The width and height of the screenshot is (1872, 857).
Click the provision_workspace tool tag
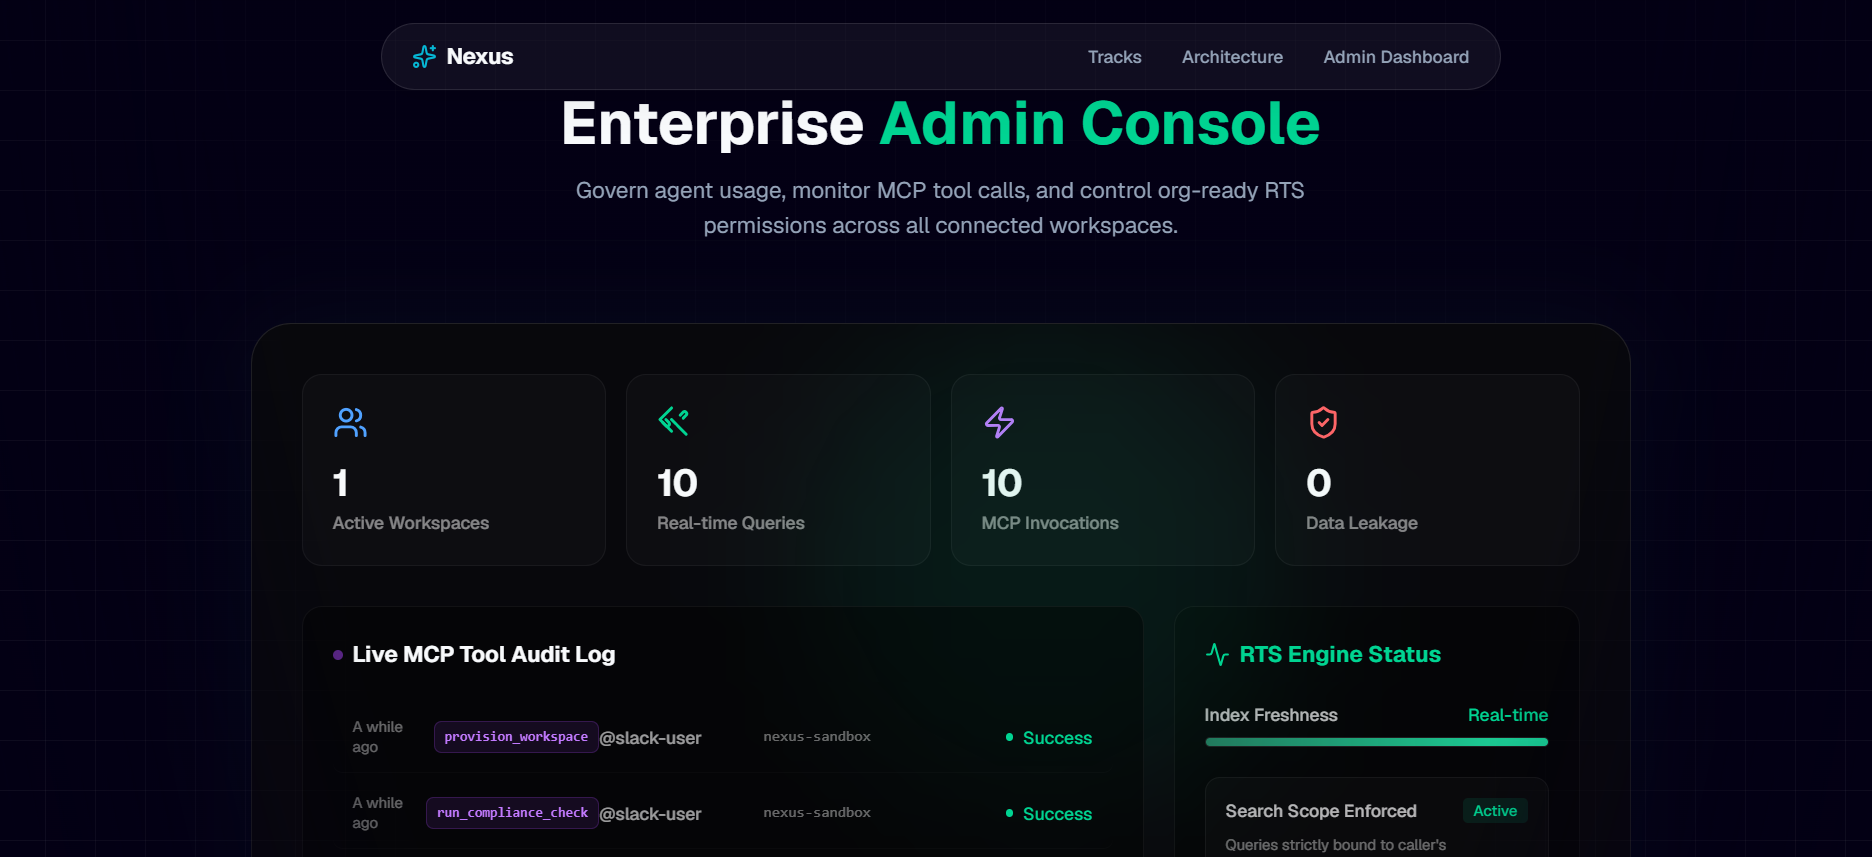[x=516, y=737]
